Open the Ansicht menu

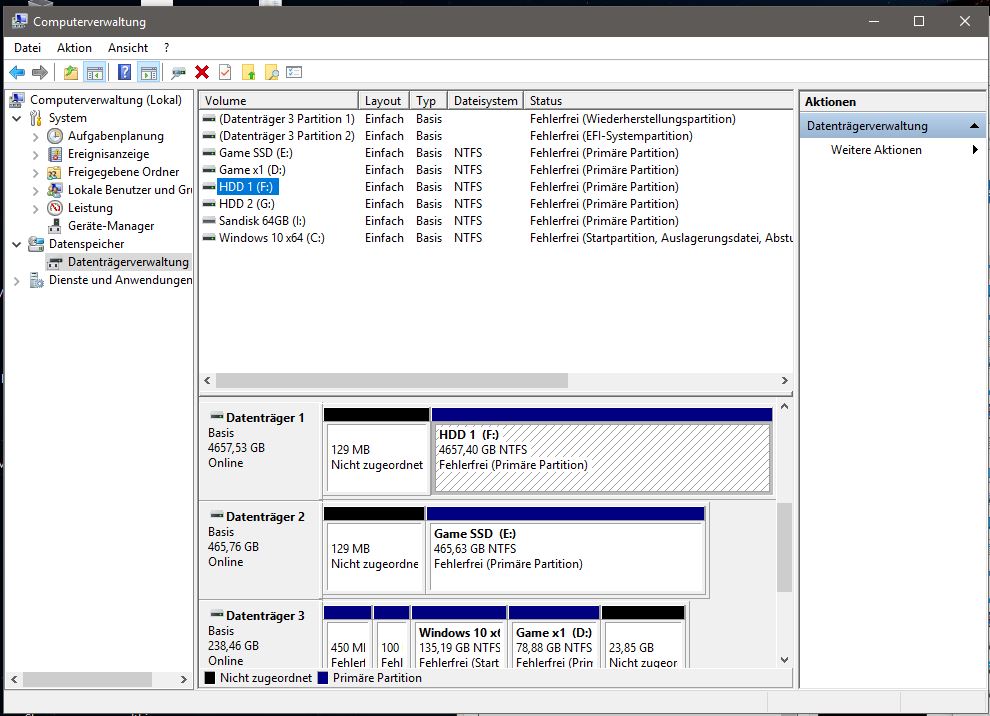128,48
